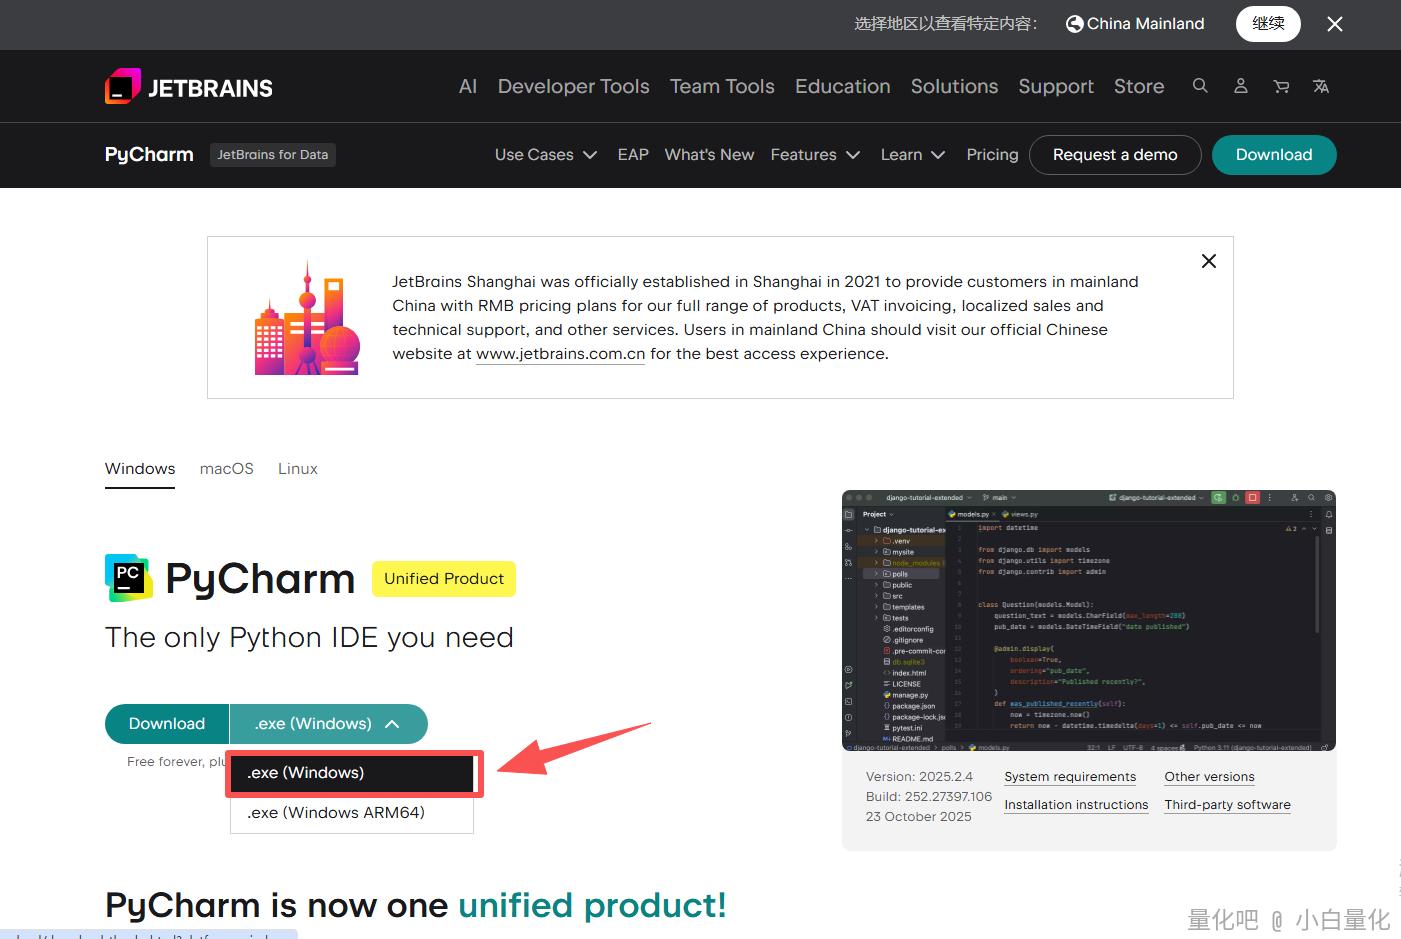This screenshot has width=1401, height=939.
Task: Expand the Learn dropdown
Action: [912, 155]
